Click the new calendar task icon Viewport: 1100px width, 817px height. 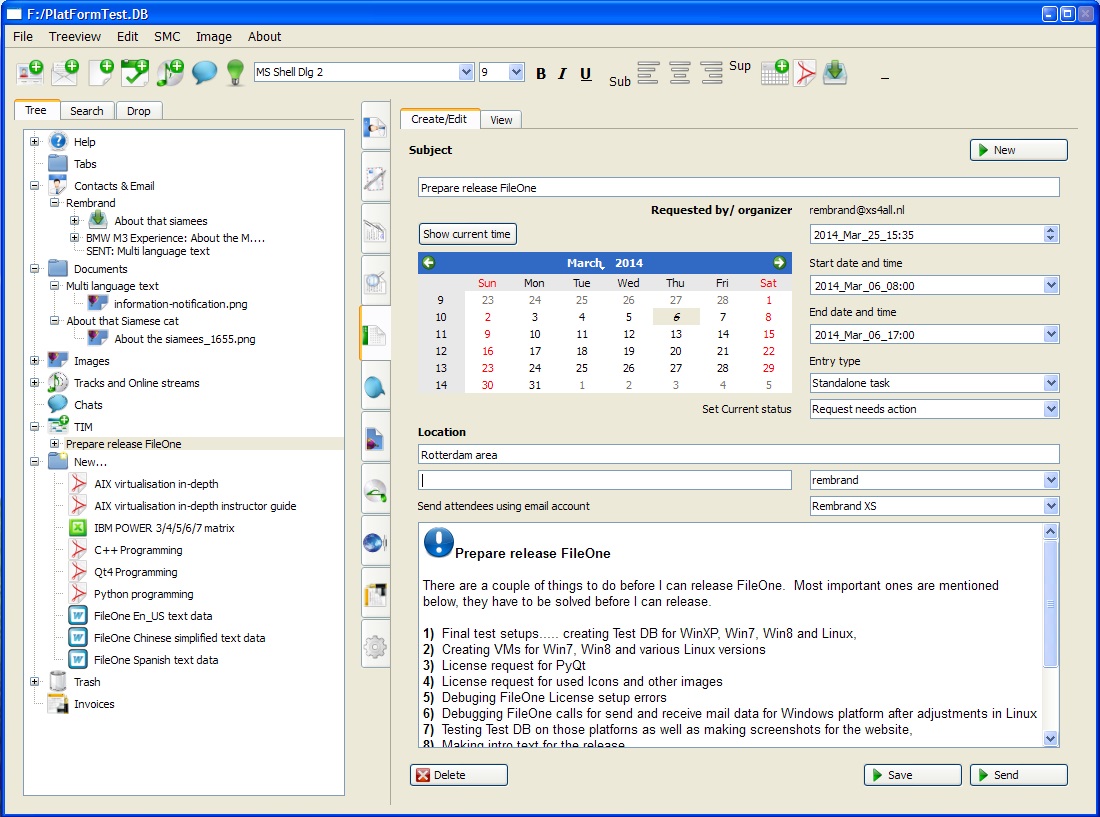pyautogui.click(x=134, y=73)
